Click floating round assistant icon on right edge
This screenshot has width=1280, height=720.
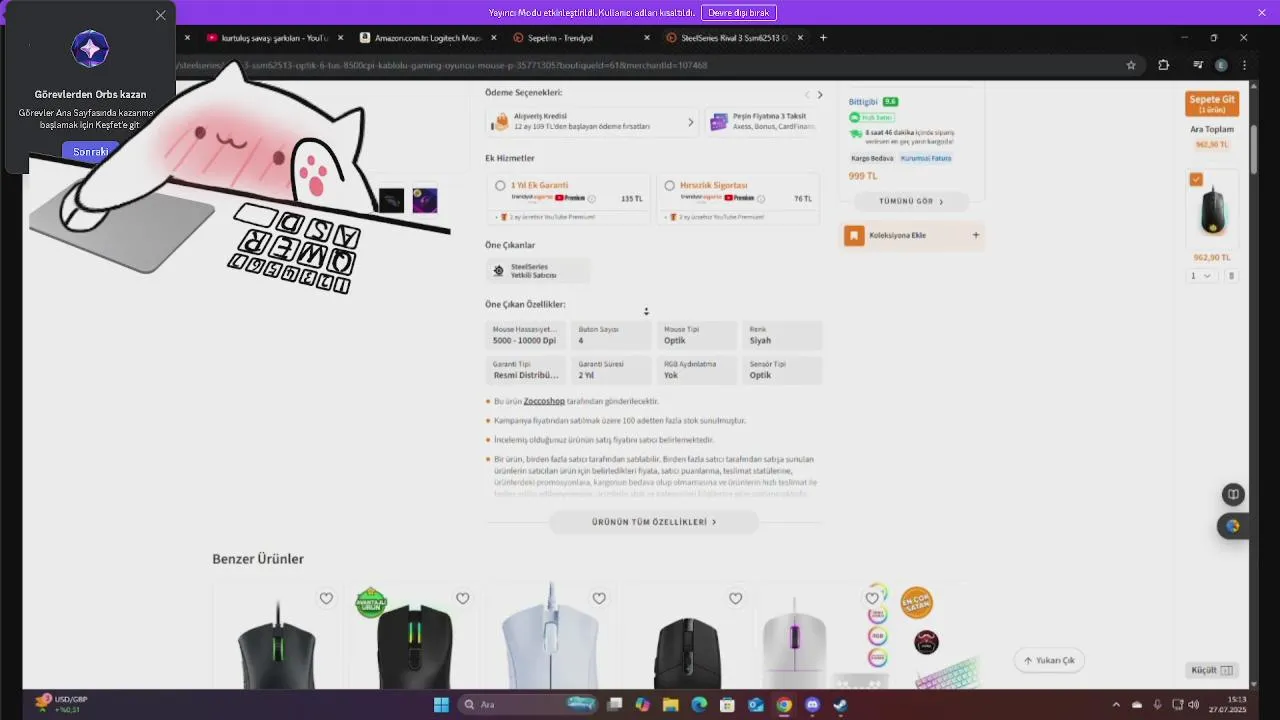[x=1232, y=526]
